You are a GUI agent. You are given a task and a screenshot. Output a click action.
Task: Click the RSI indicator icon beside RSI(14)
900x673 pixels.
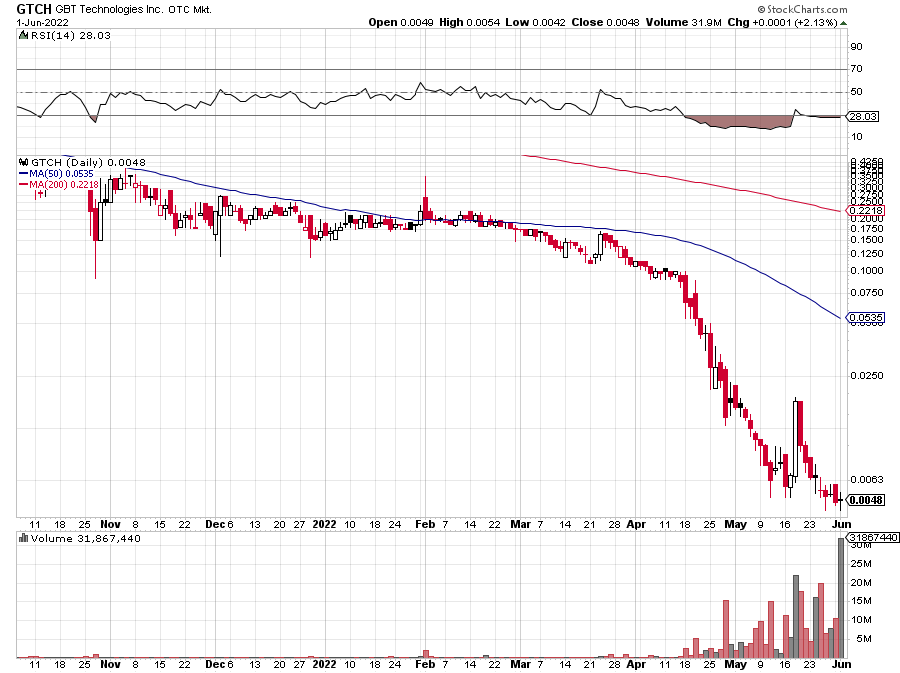point(23,36)
